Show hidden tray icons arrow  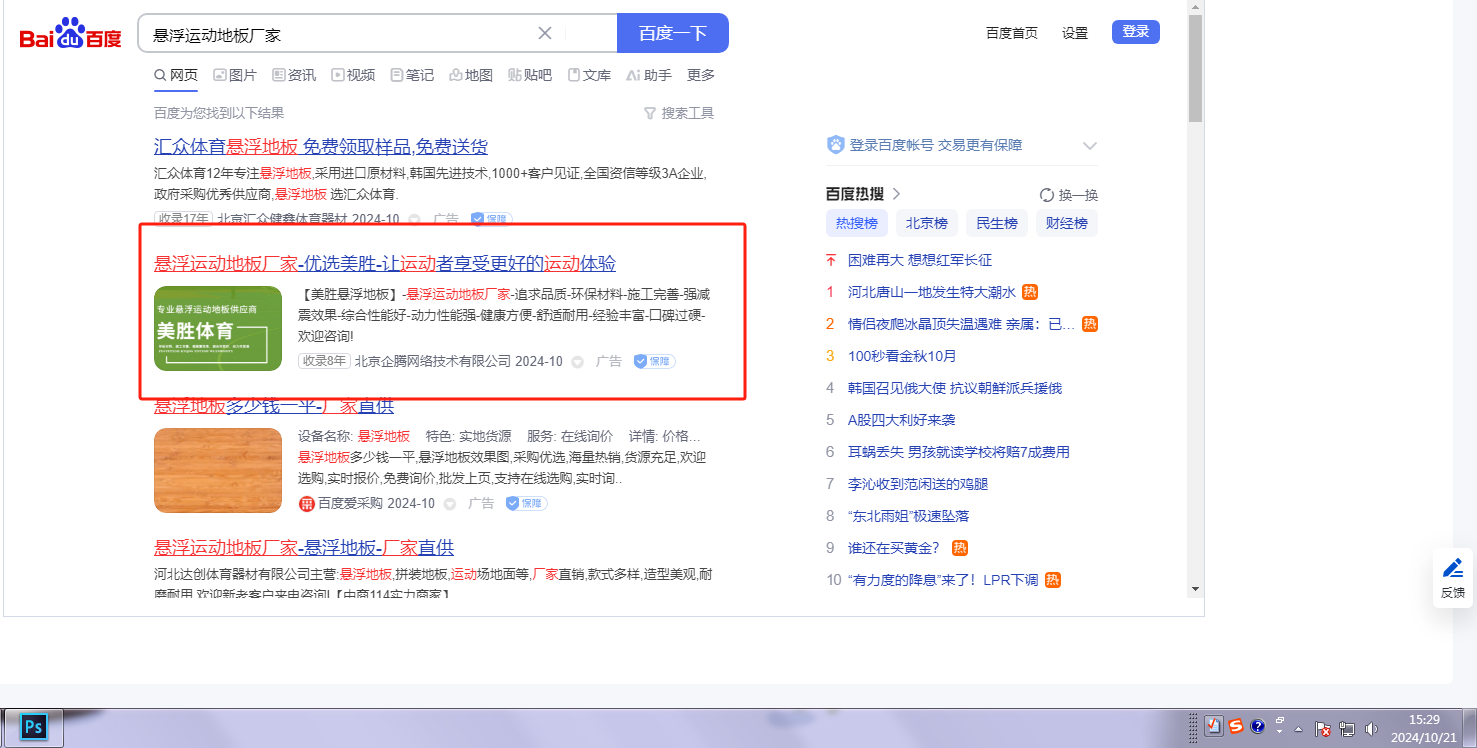(x=1298, y=728)
